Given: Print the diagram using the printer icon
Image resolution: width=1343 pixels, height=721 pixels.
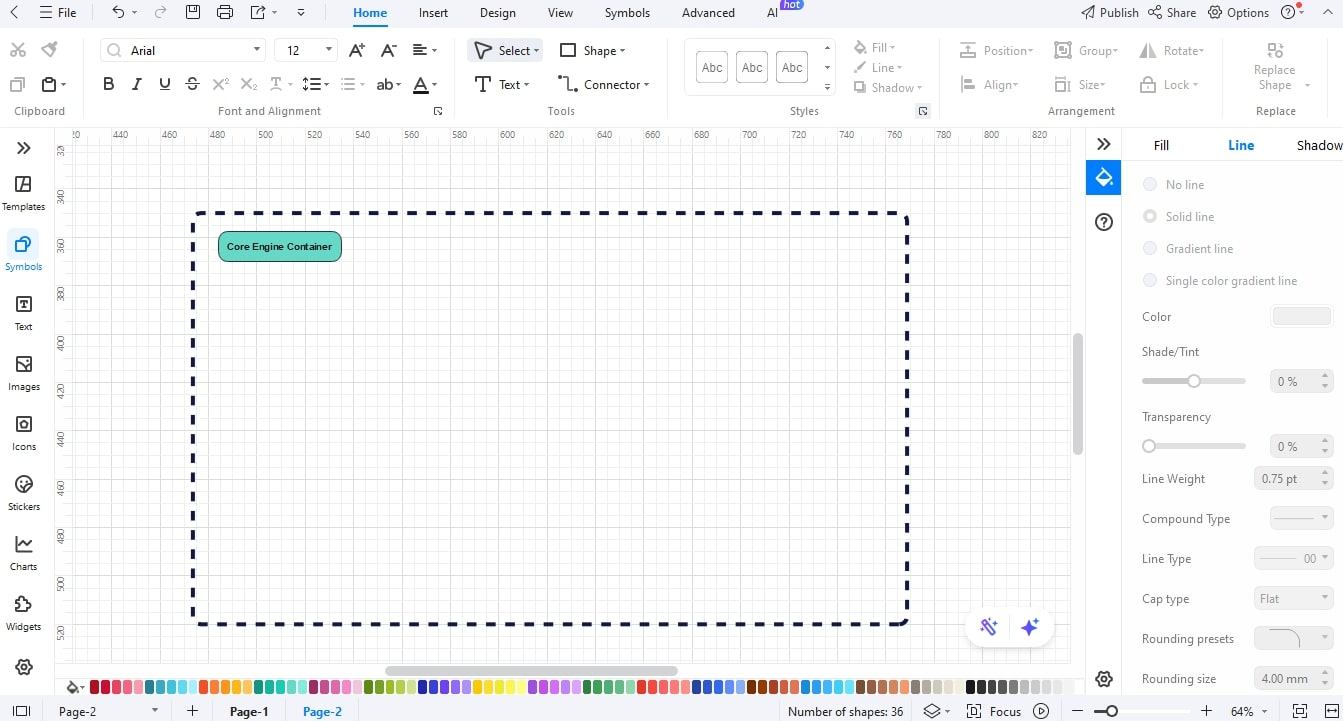Looking at the screenshot, I should [x=225, y=13].
